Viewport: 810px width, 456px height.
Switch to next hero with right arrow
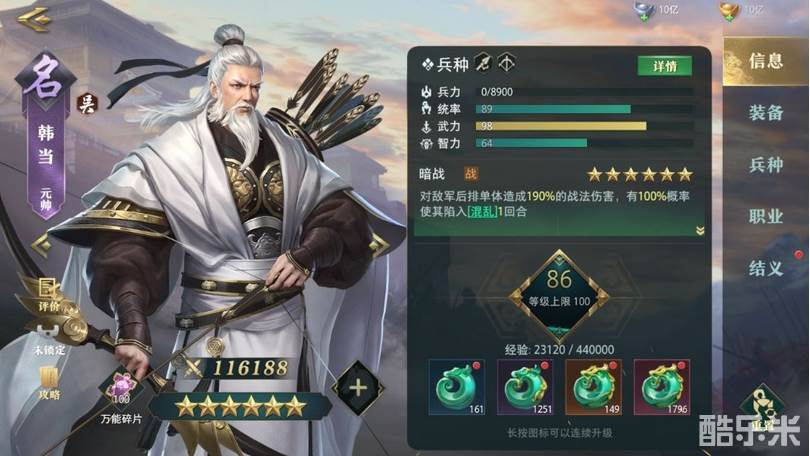tap(379, 245)
